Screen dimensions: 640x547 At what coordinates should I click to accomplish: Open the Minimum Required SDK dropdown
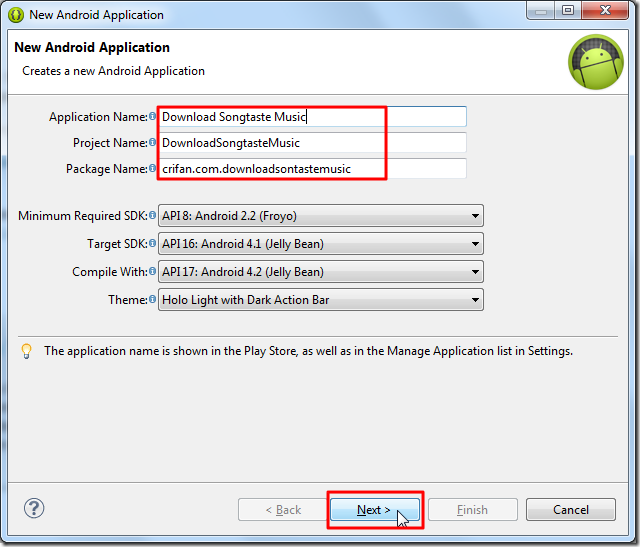tap(320, 216)
